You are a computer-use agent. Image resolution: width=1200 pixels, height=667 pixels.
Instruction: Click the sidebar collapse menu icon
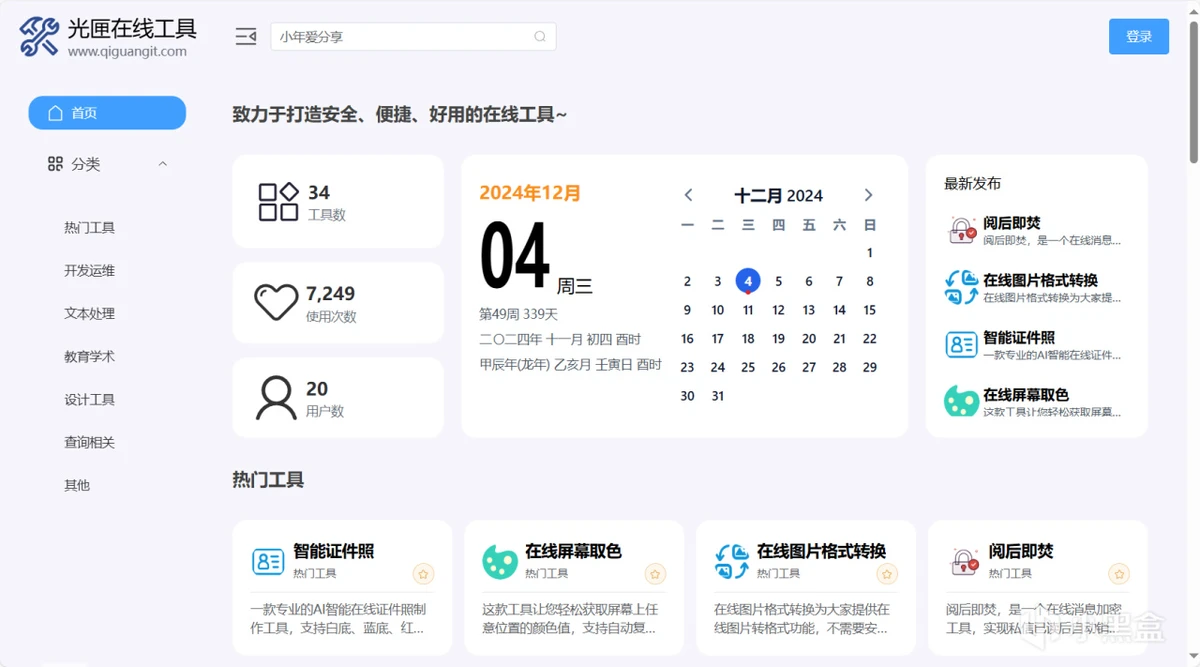click(x=245, y=37)
